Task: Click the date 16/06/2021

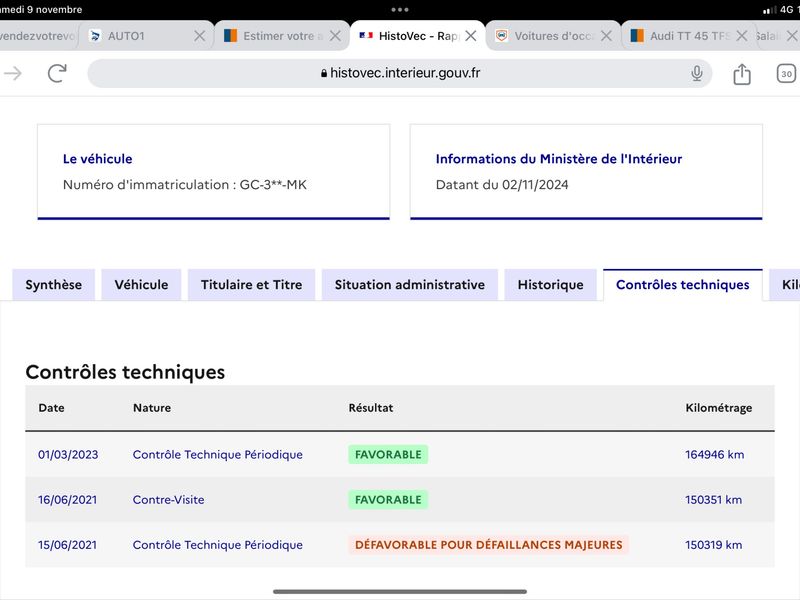Action: tap(67, 499)
